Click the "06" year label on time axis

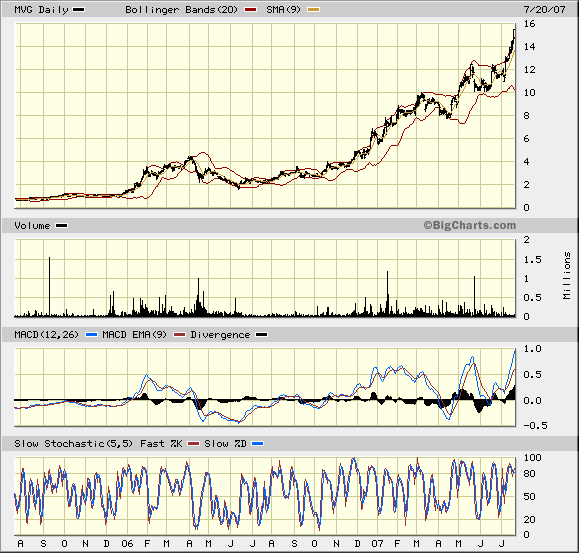click(x=127, y=544)
